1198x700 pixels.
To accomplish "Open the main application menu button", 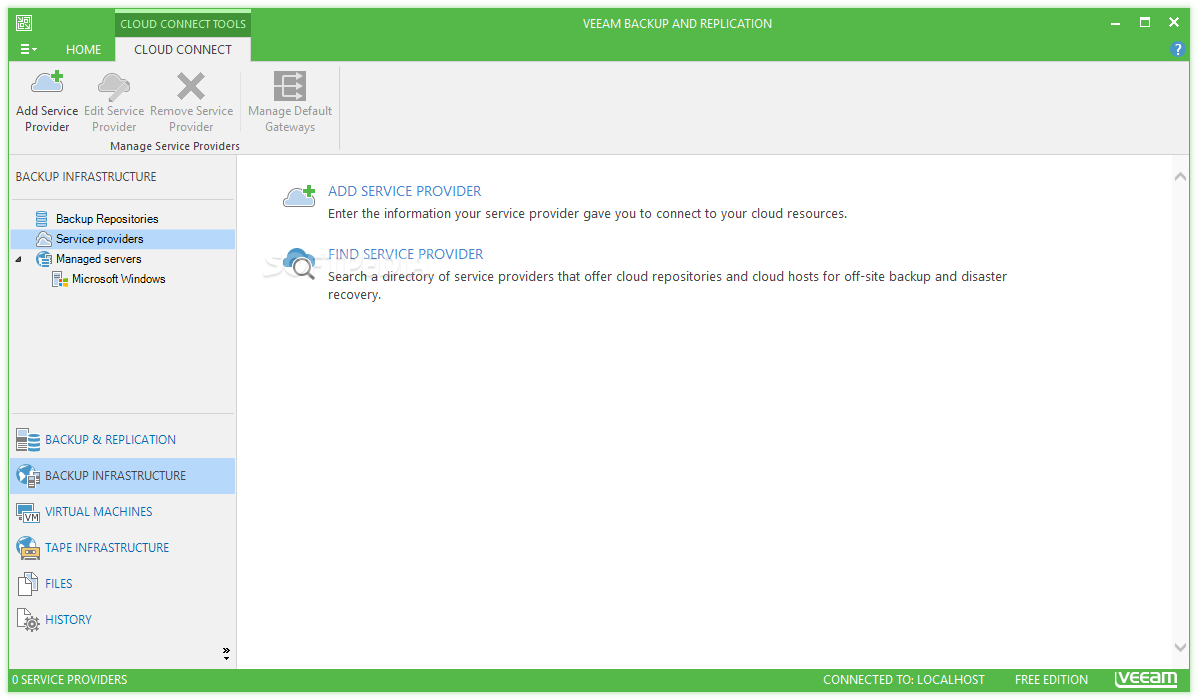I will pos(28,49).
